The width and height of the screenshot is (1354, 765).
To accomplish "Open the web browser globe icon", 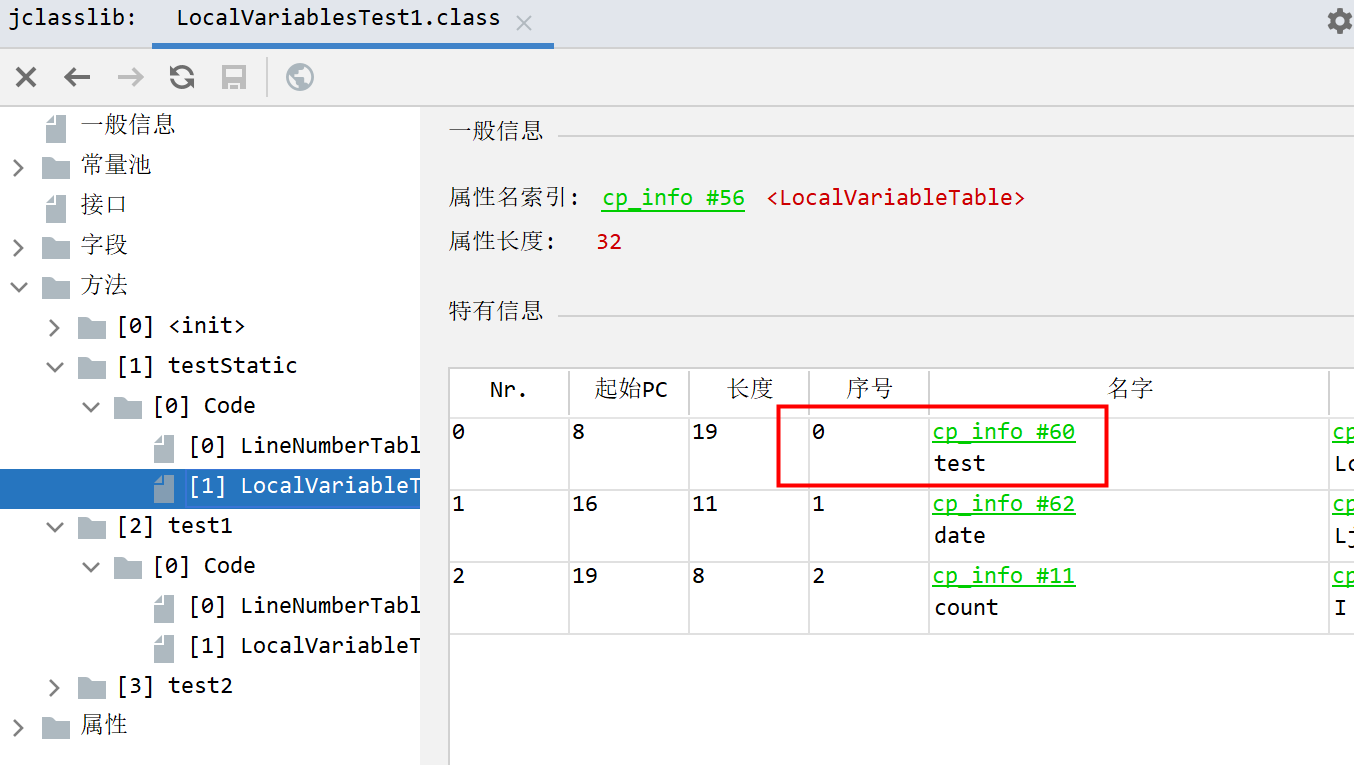I will pos(300,77).
